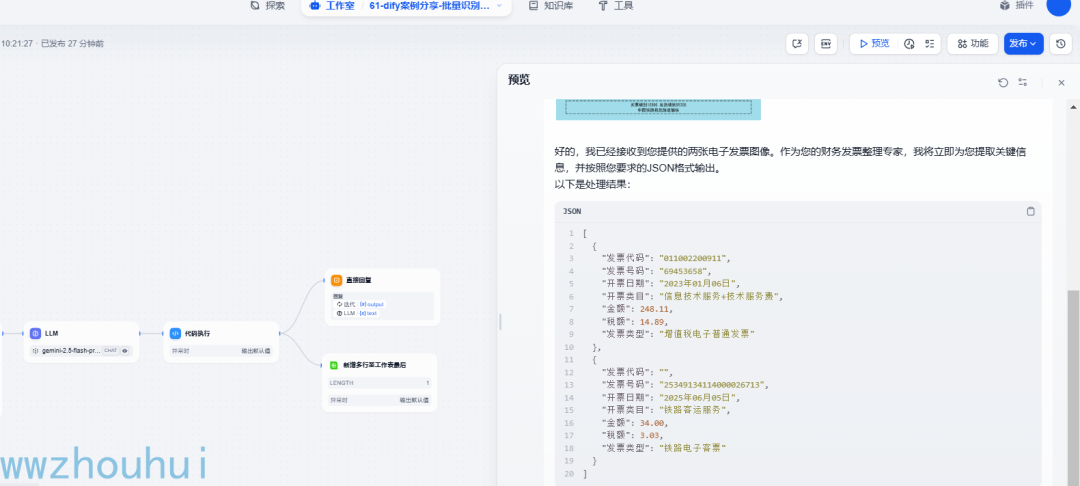The width and height of the screenshot is (1080, 486).
Task: Click the 直接回复 orange icon
Action: pos(337,280)
